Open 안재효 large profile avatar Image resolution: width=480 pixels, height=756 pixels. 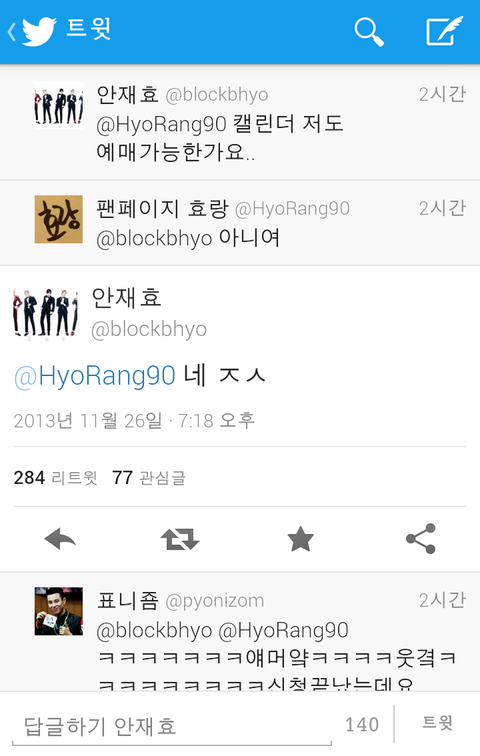pyautogui.click(x=45, y=312)
